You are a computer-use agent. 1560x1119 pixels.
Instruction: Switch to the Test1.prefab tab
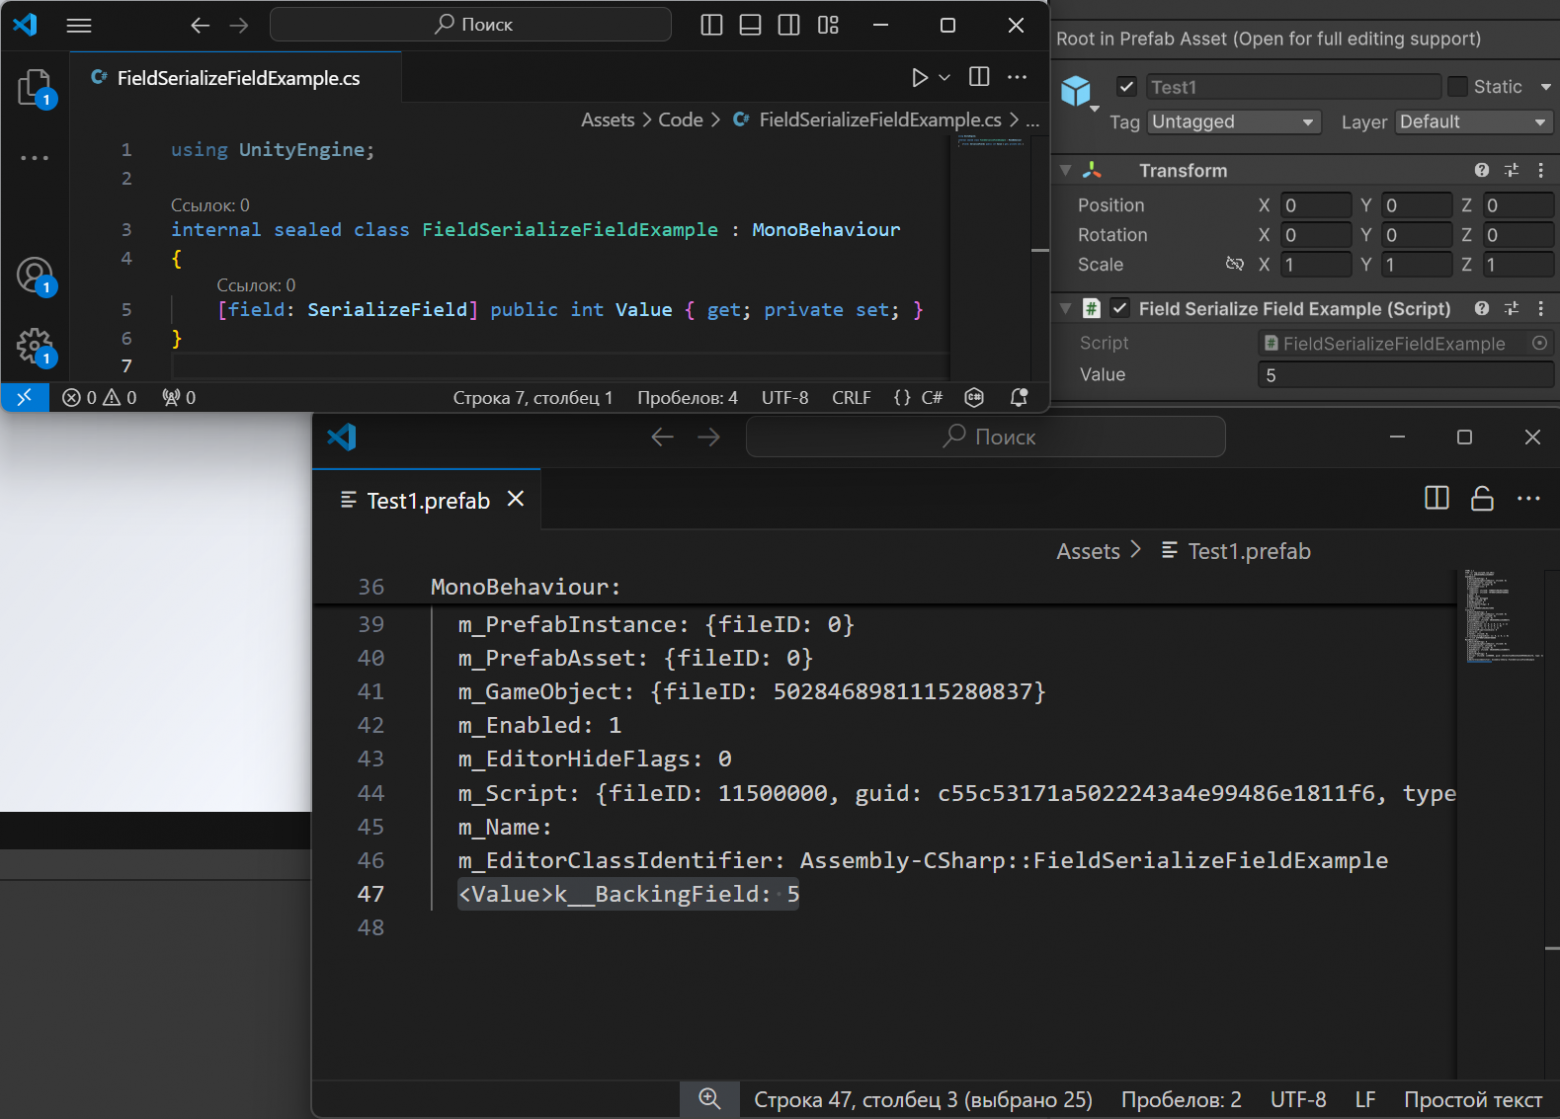tap(427, 500)
